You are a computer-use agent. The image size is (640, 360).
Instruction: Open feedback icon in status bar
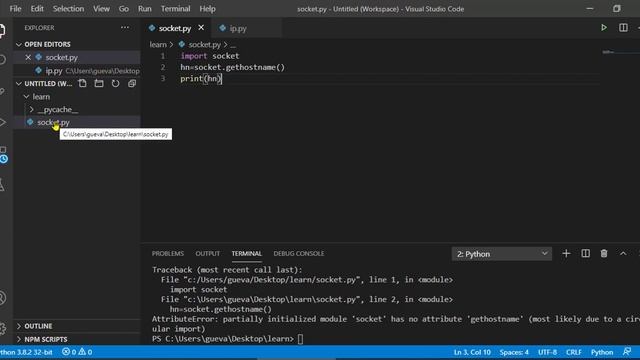tap(627, 352)
